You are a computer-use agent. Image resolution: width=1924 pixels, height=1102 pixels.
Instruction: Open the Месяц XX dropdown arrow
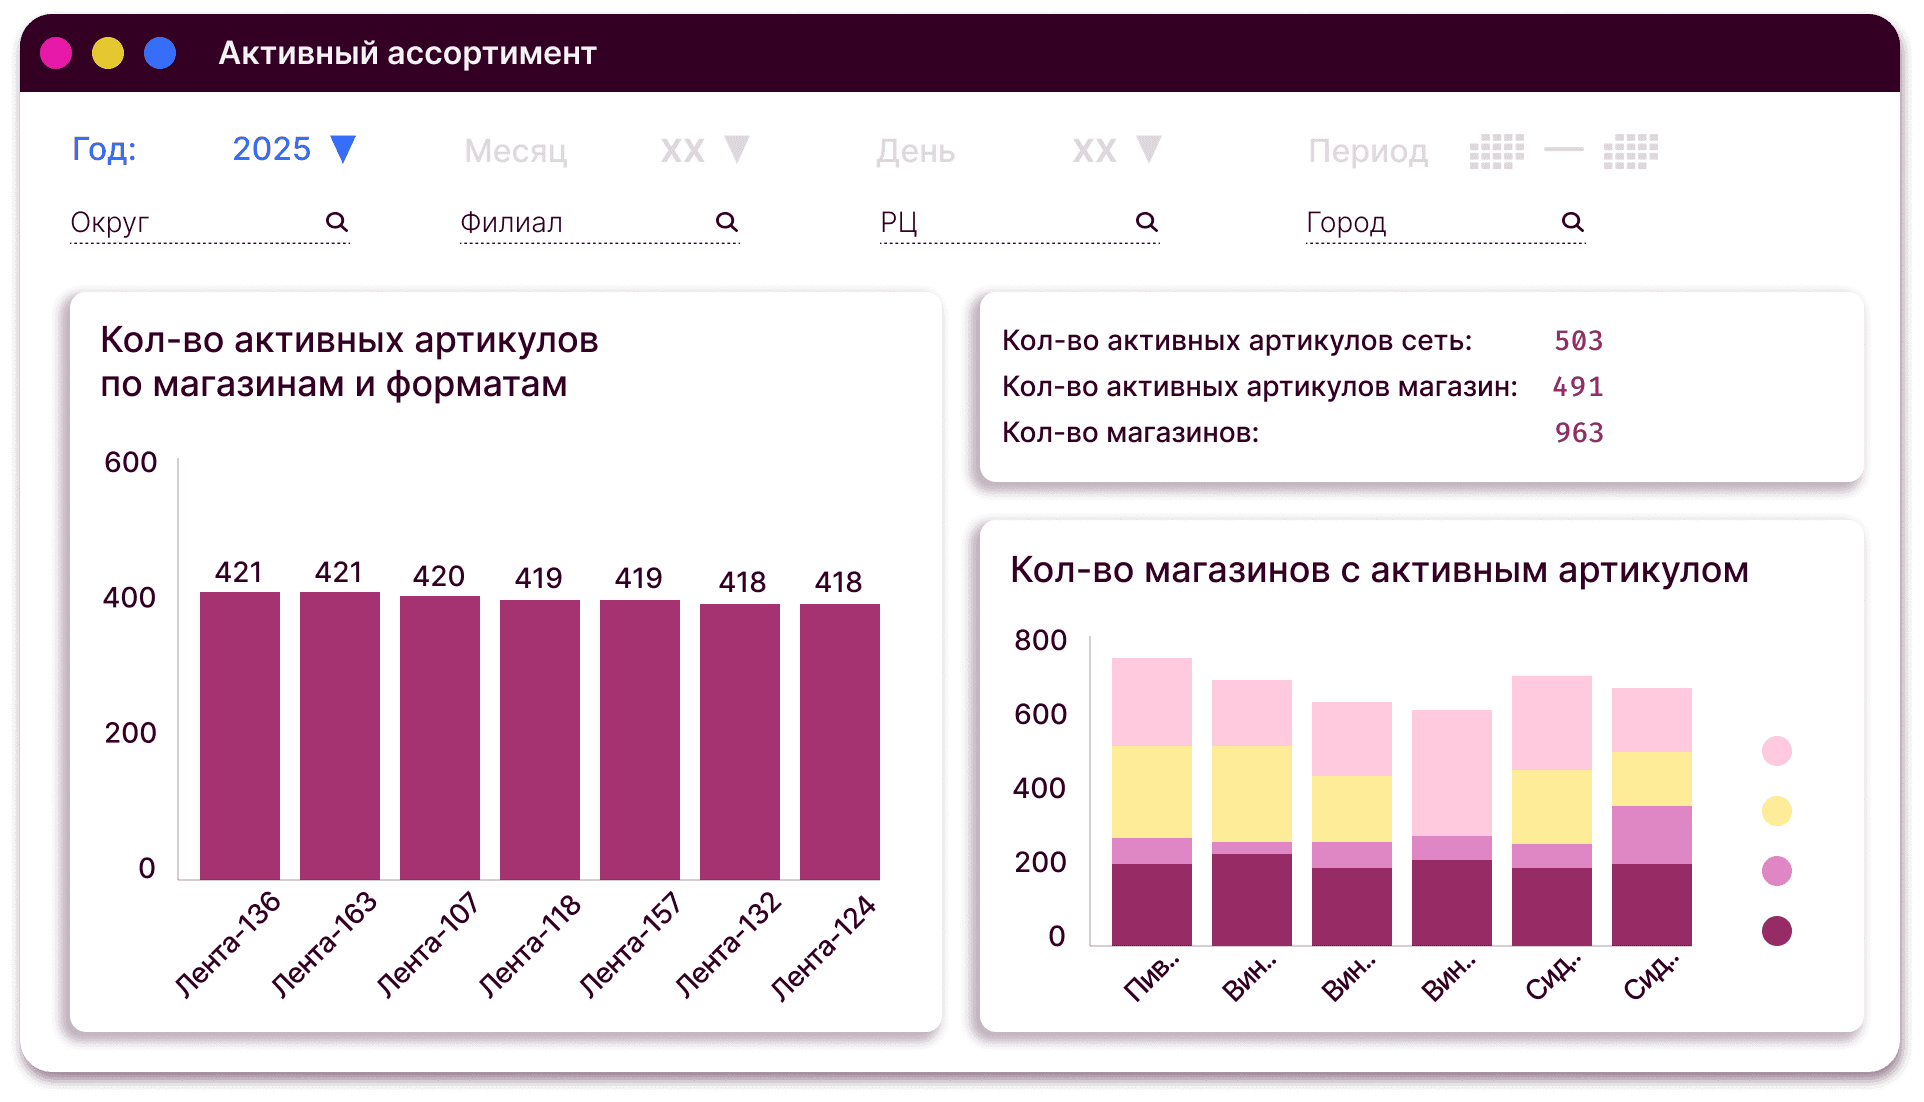(x=737, y=149)
